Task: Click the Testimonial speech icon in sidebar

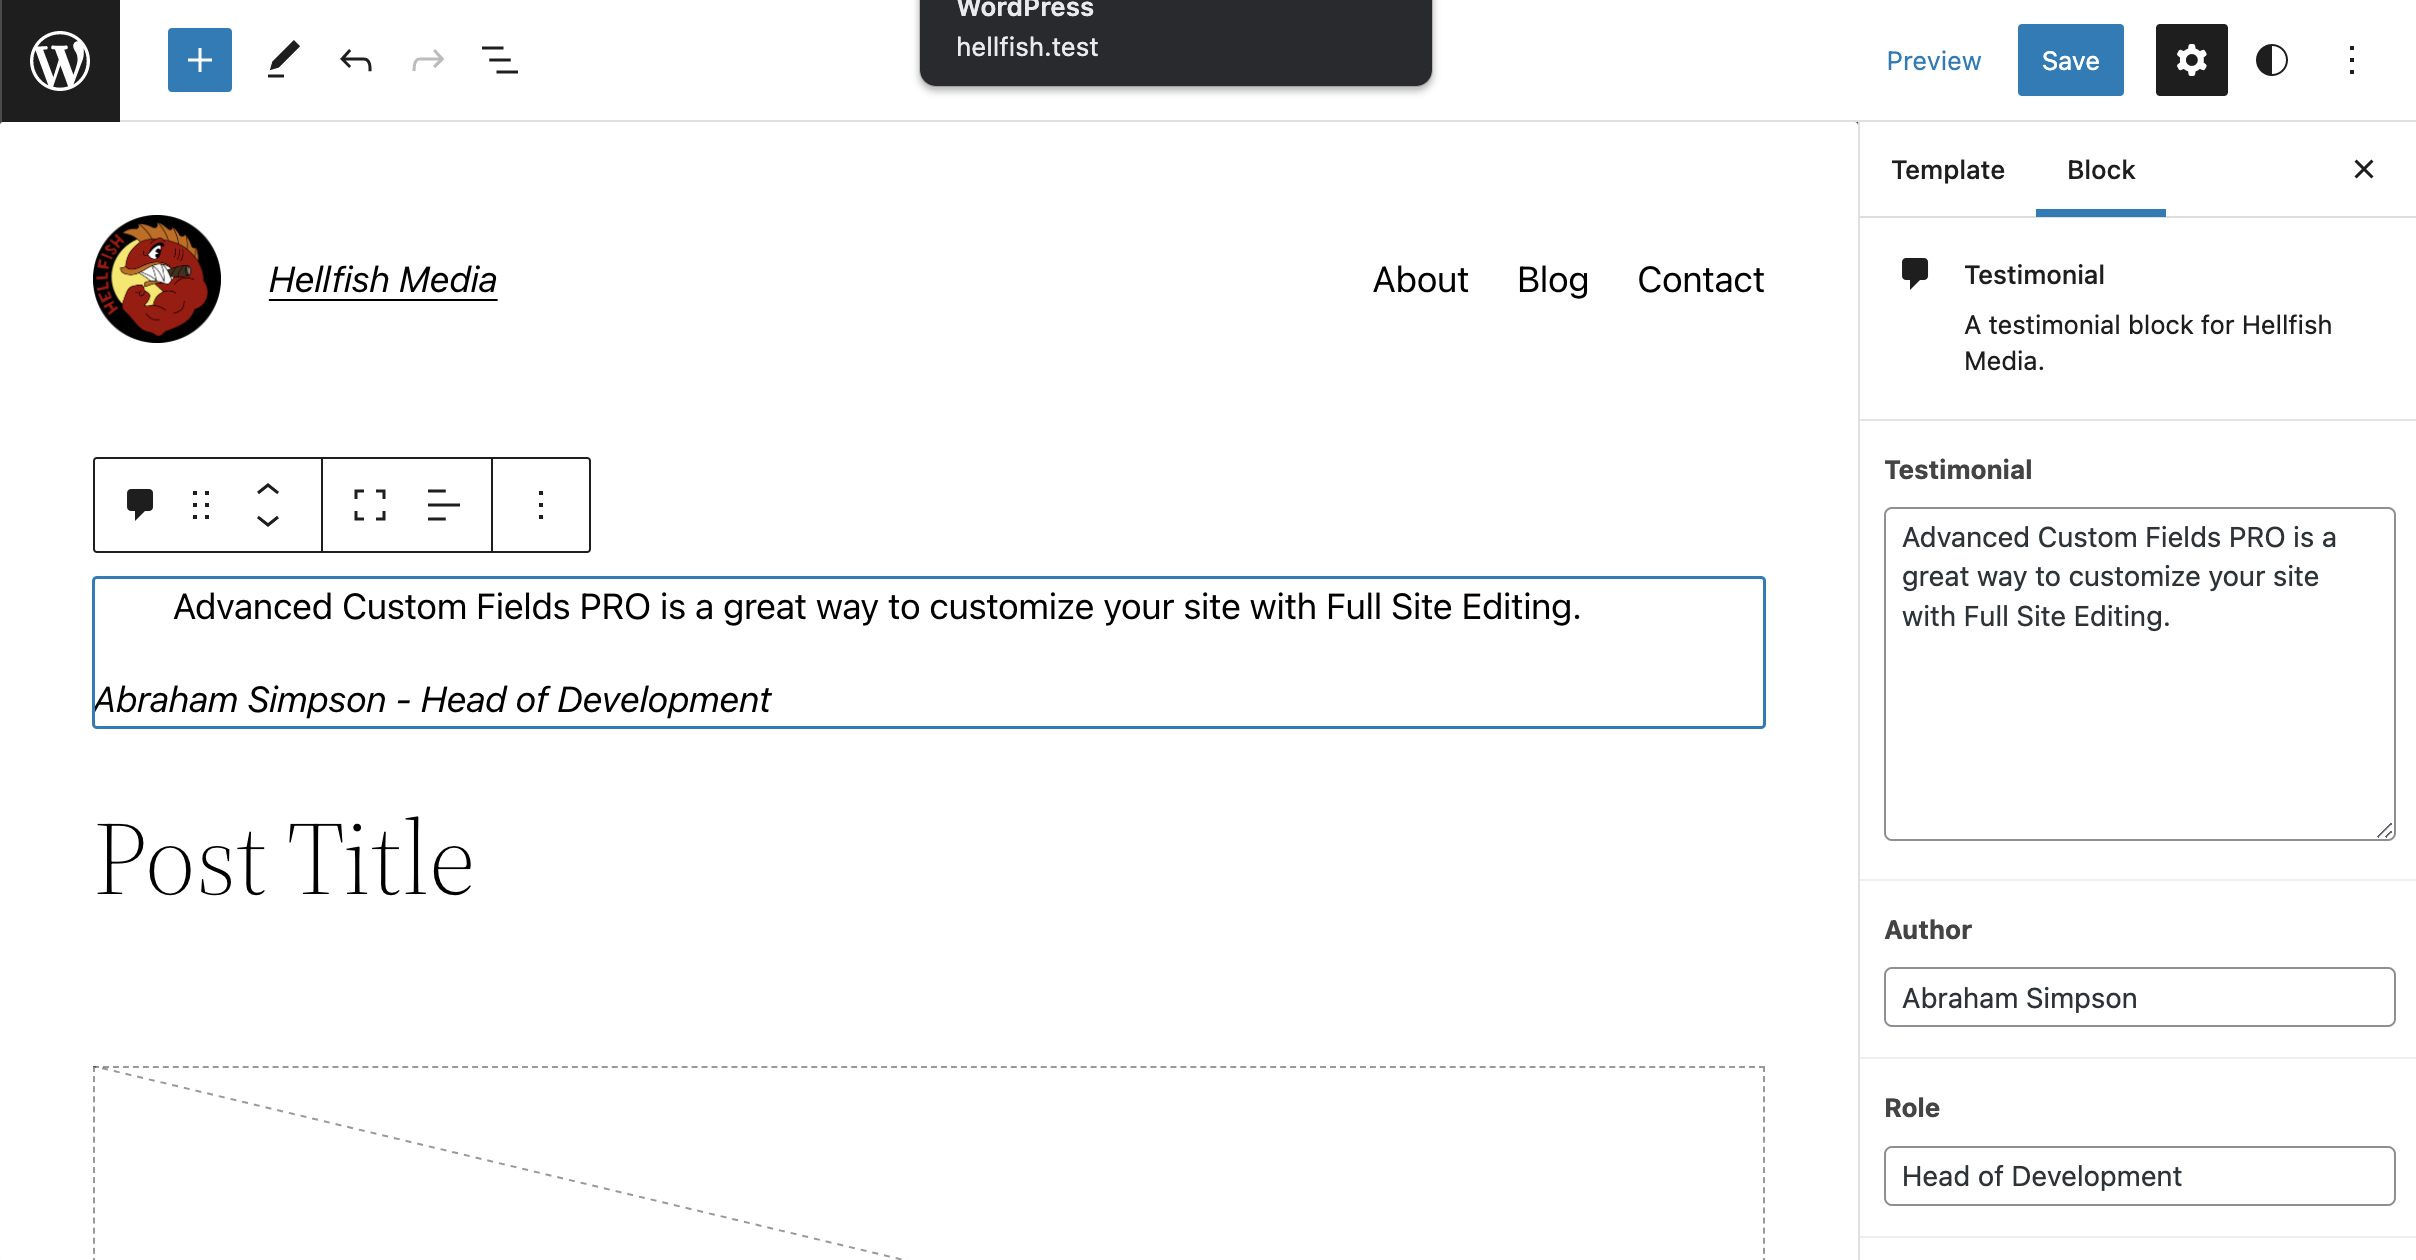Action: (x=1915, y=273)
